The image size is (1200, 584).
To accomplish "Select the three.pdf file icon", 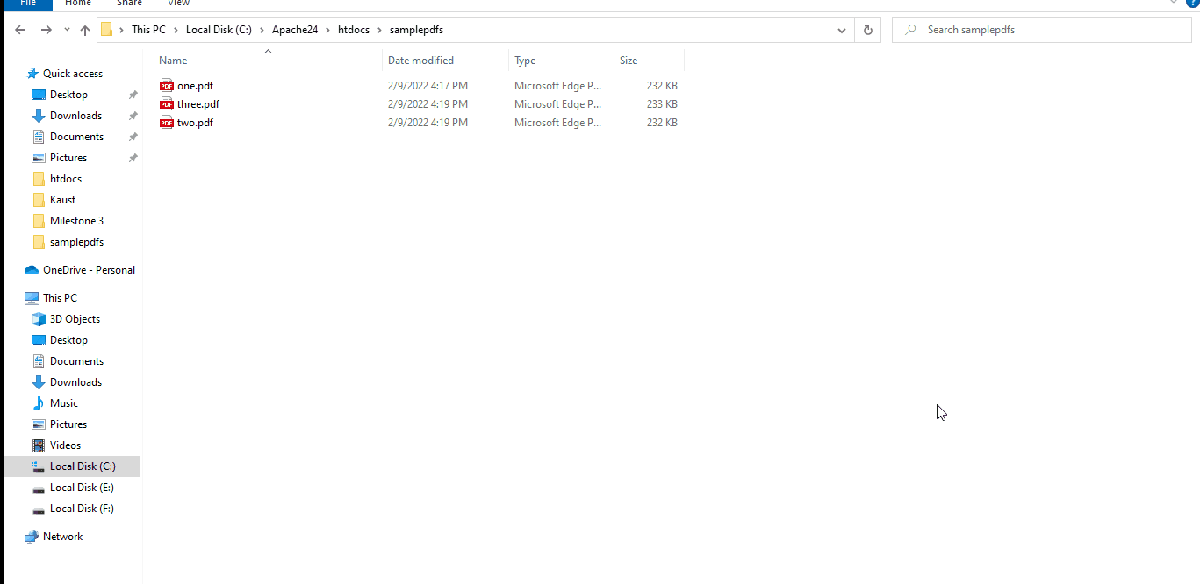I will (x=167, y=104).
